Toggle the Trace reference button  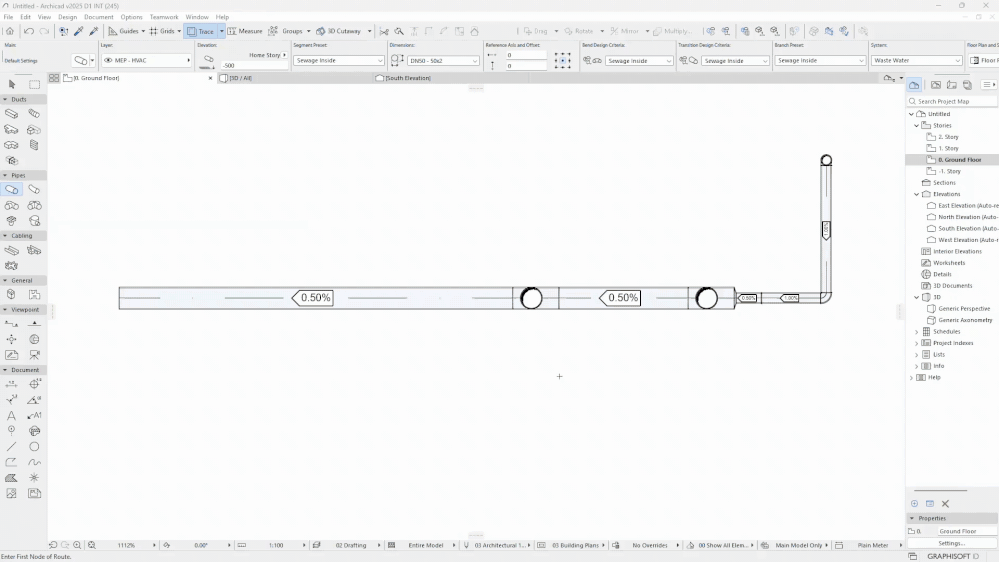[201, 31]
